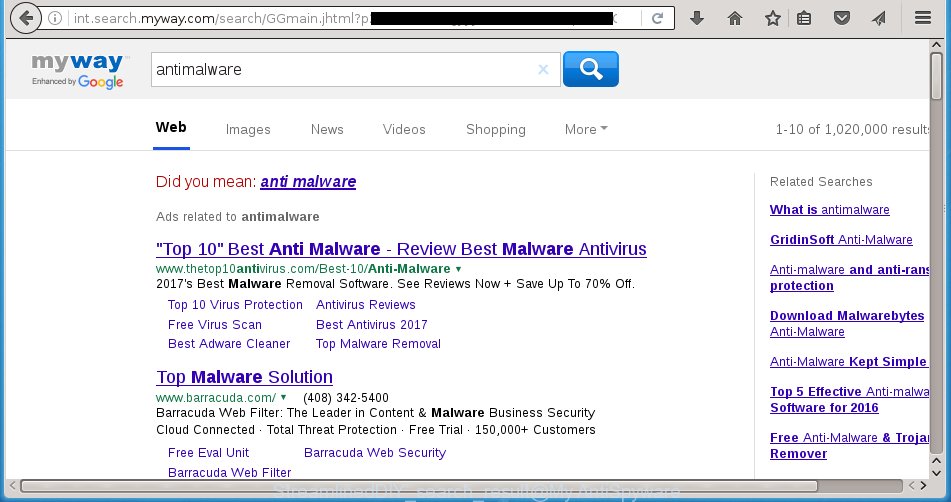Click the 'anti malware' suggestion link

308,181
